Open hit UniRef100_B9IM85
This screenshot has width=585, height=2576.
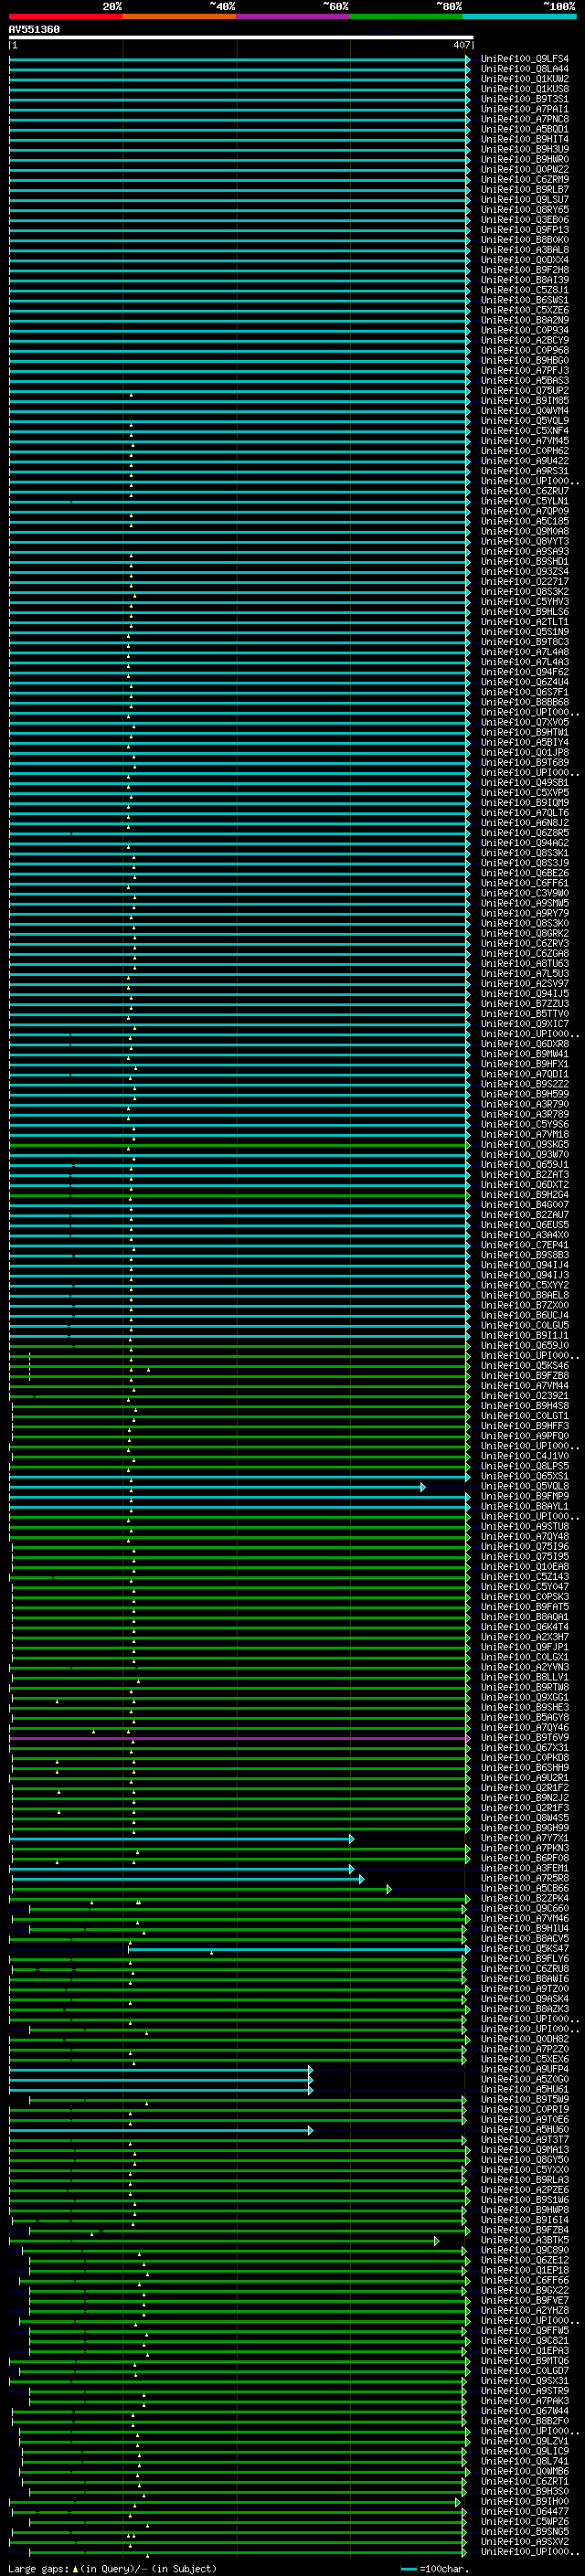tap(525, 401)
